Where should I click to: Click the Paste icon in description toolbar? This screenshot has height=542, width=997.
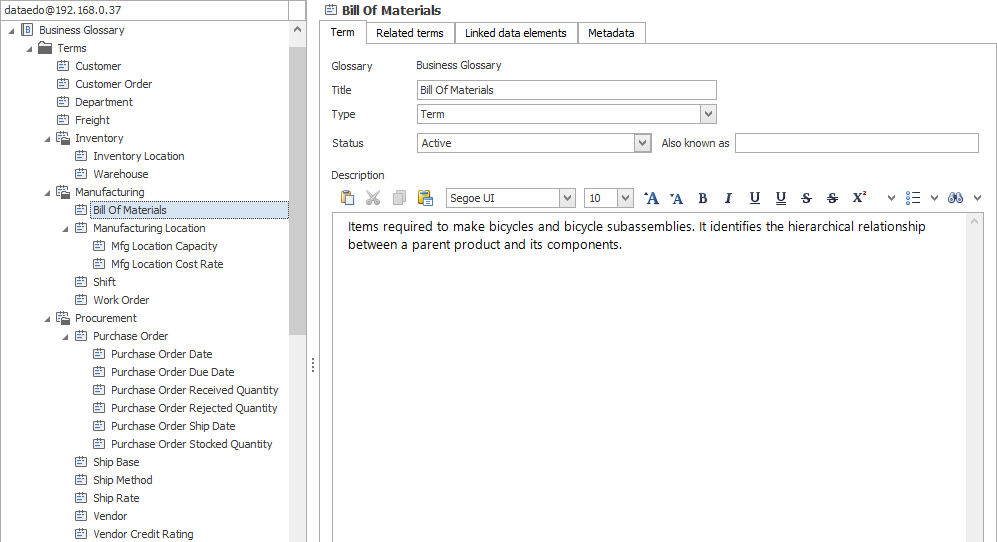tap(347, 198)
